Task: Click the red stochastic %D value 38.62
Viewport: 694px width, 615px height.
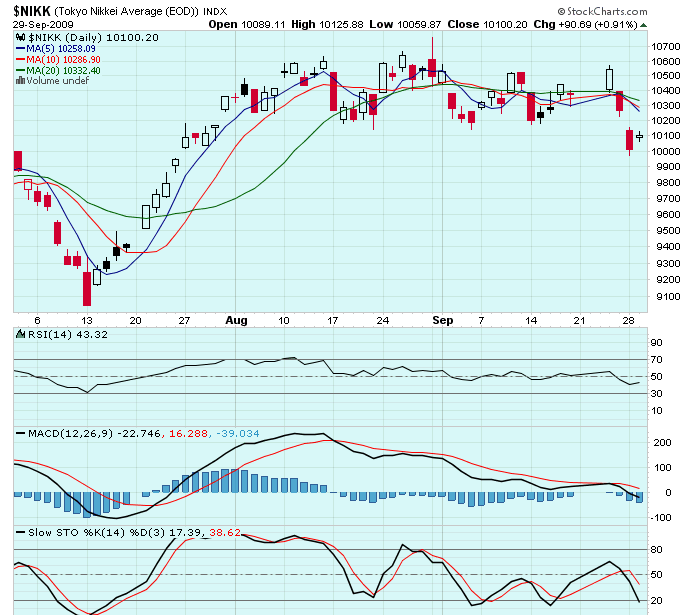Action: [225, 532]
